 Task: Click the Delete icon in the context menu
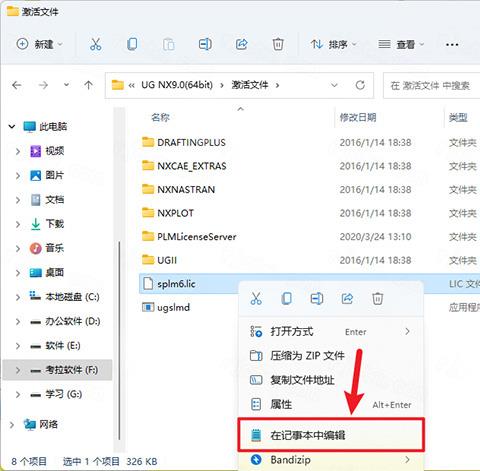coord(378,298)
